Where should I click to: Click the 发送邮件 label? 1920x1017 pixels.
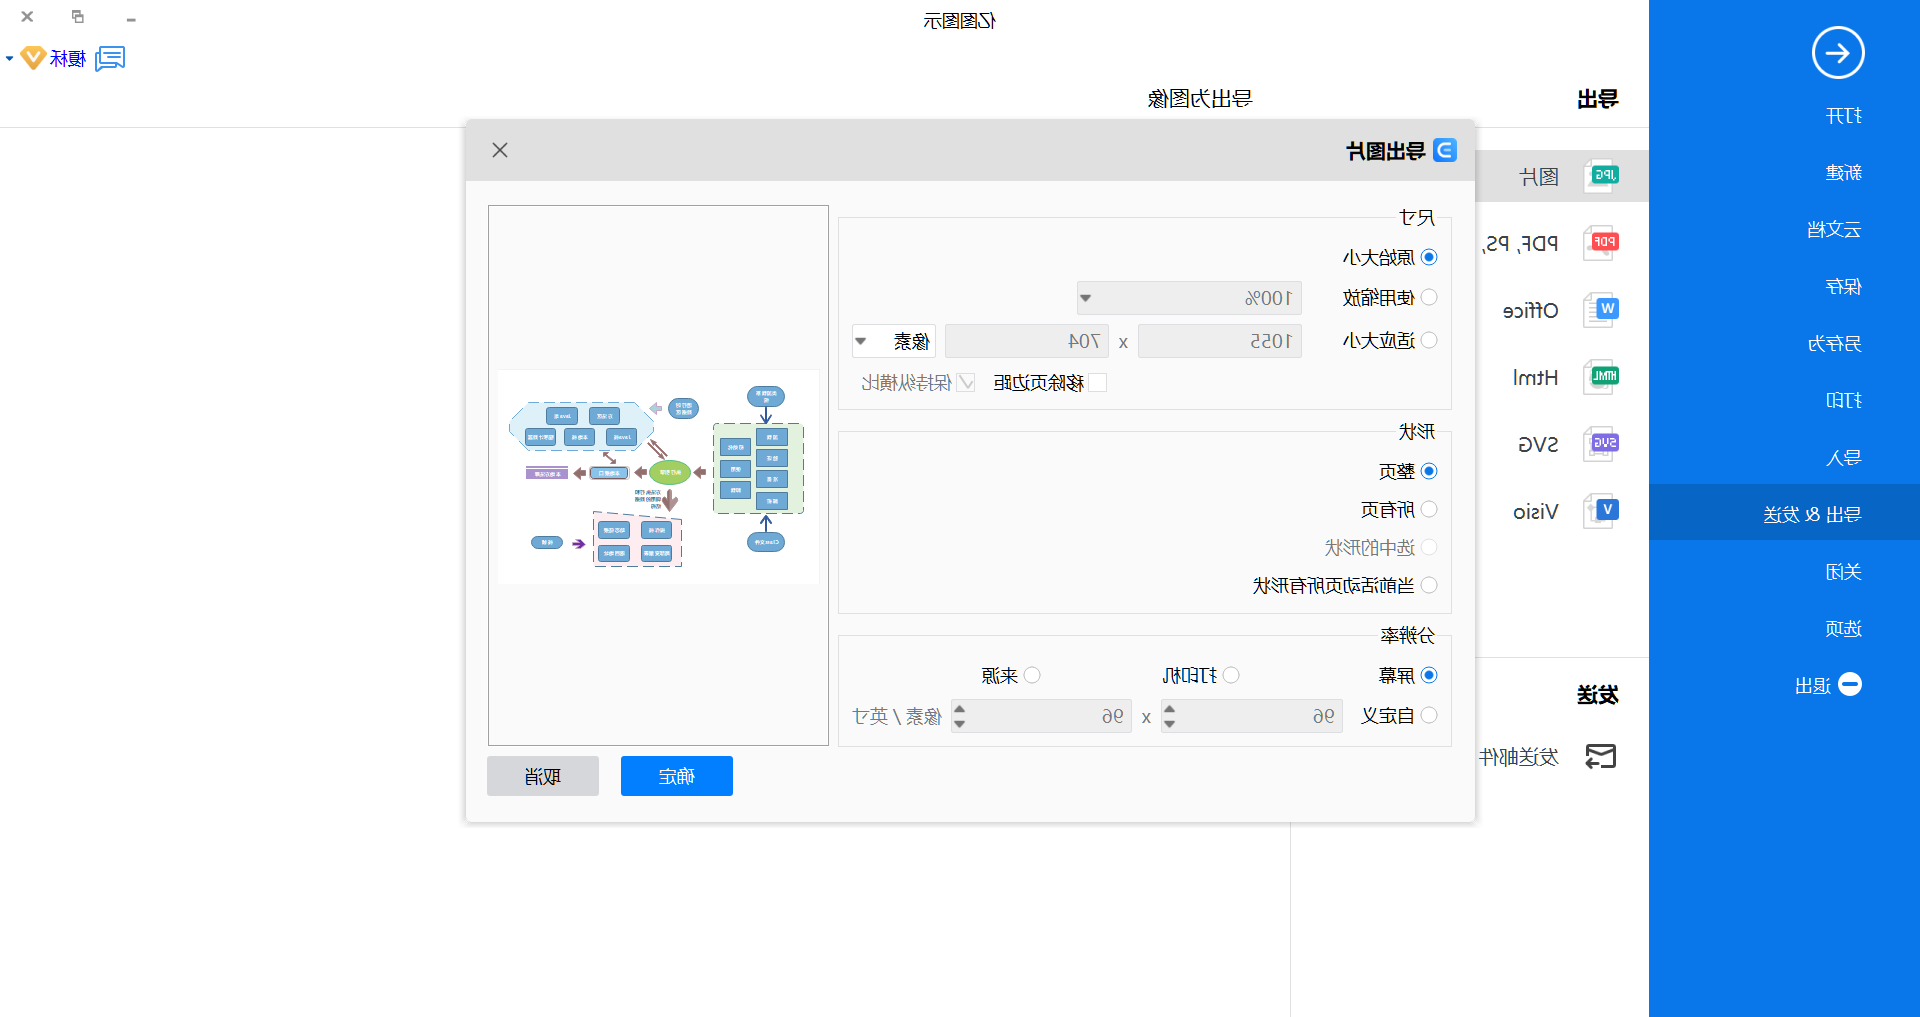1519,757
